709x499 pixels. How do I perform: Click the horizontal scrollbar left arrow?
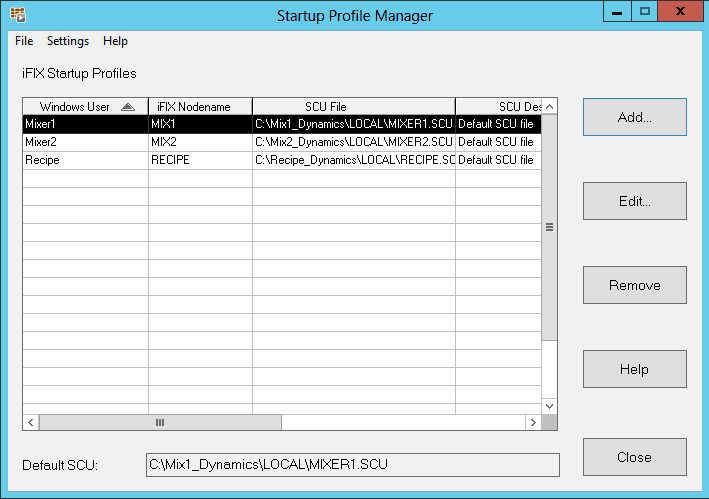click(31, 422)
